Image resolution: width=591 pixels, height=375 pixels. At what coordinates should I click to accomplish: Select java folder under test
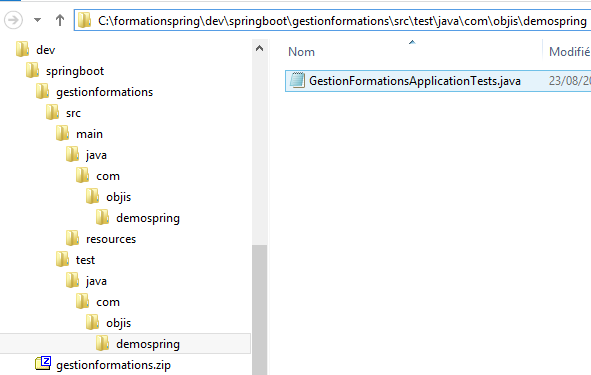tap(96, 281)
